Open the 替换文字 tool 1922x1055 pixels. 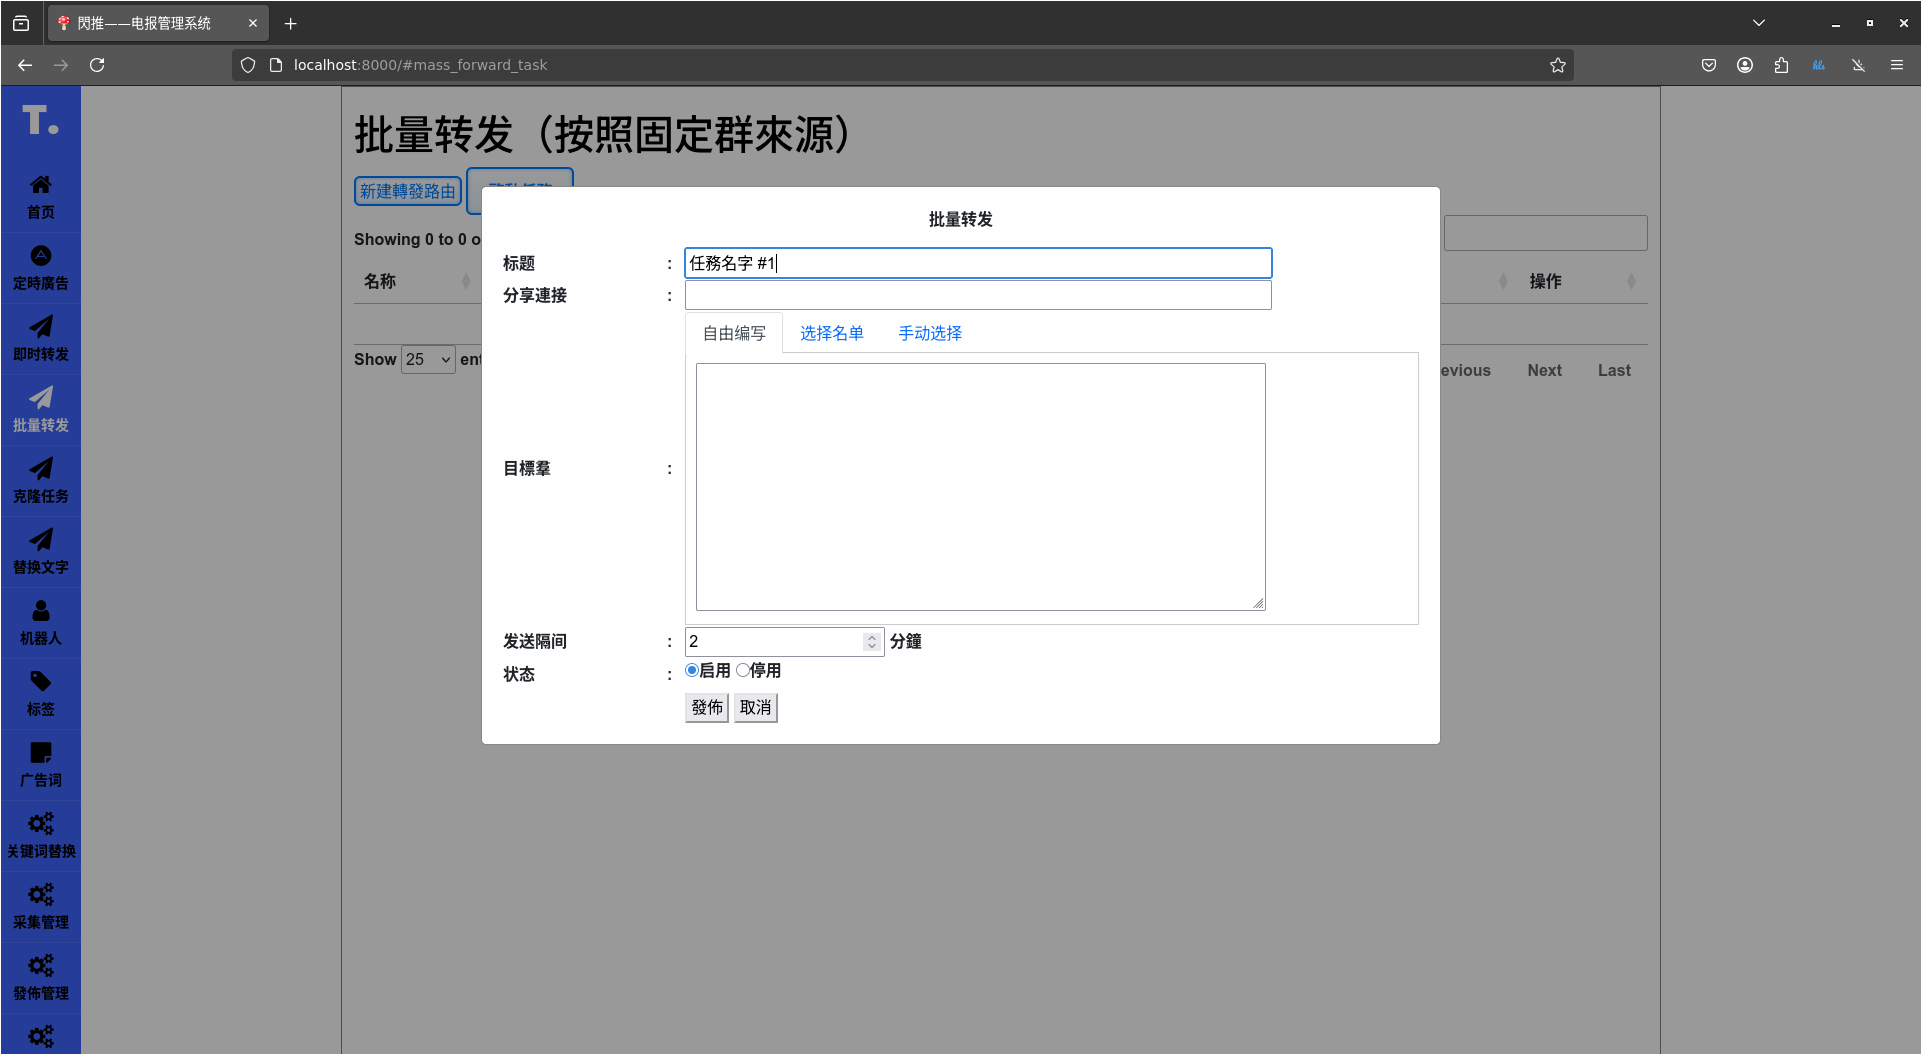(x=40, y=551)
